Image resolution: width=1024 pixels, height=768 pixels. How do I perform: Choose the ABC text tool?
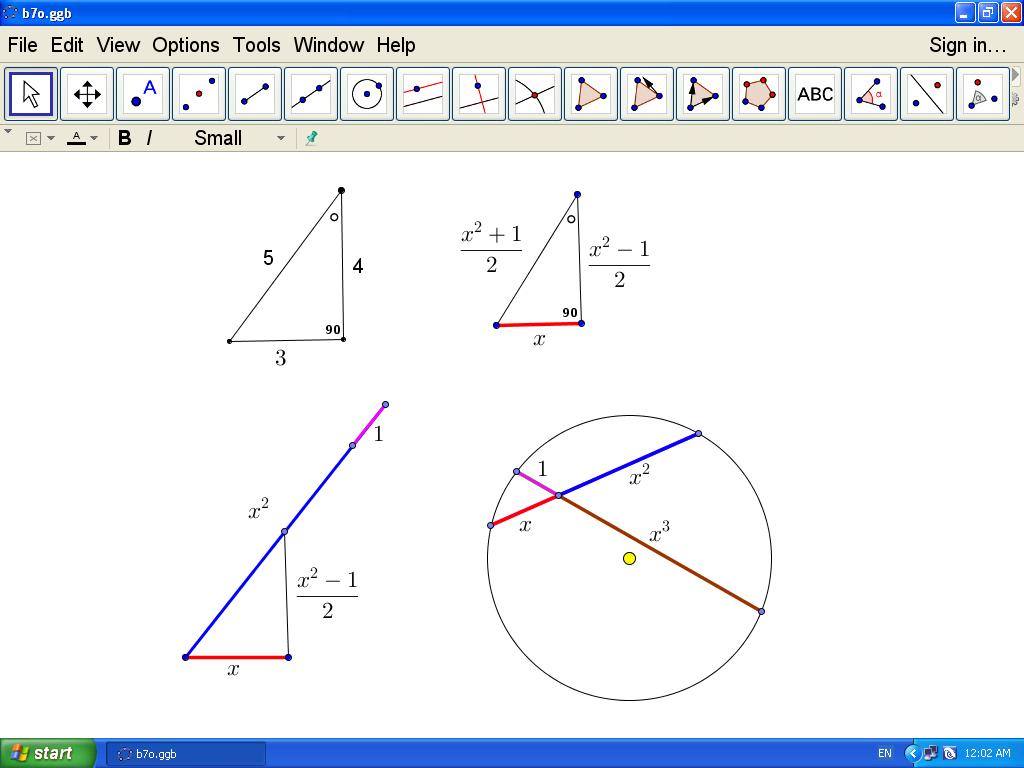tap(815, 94)
